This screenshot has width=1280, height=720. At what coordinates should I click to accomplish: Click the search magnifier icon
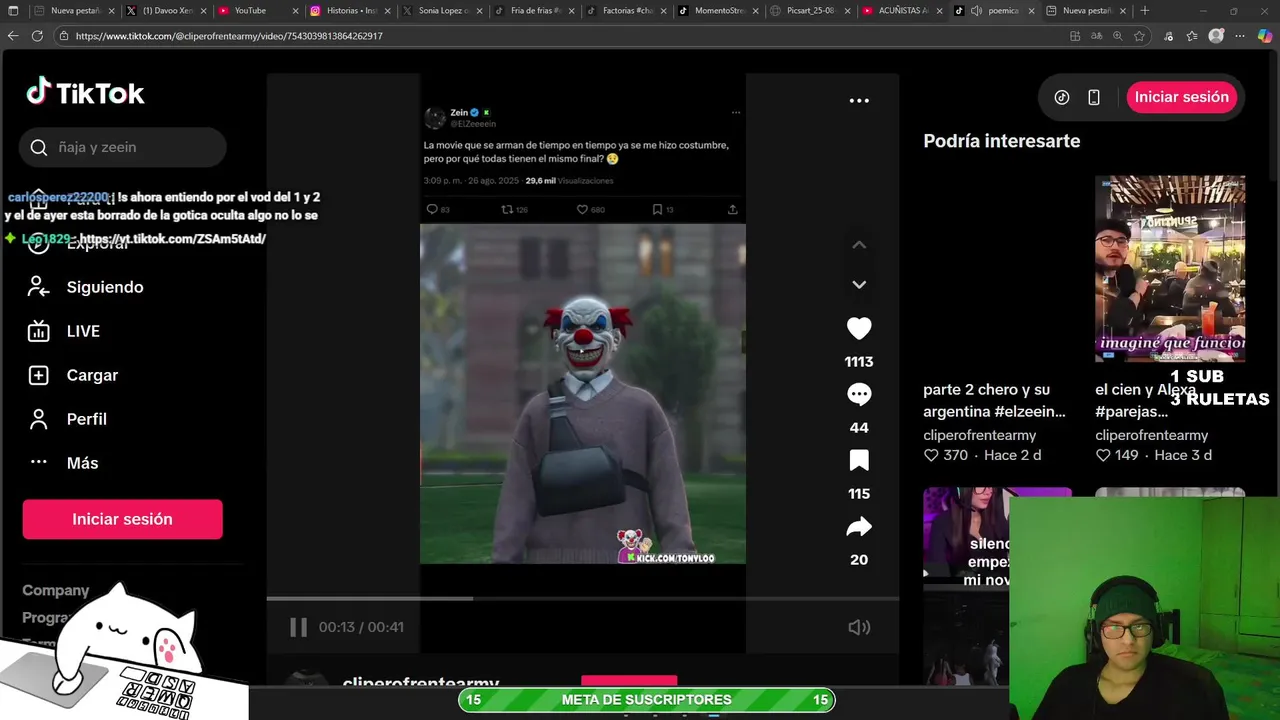tap(39, 147)
